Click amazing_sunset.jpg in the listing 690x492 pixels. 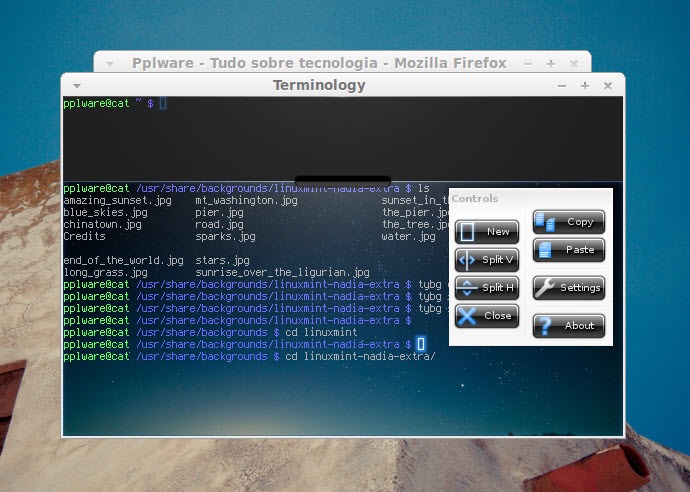click(117, 201)
